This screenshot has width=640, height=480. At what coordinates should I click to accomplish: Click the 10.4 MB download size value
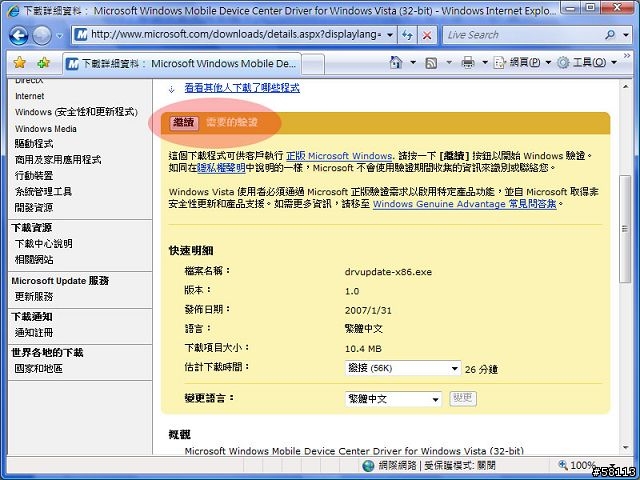coord(363,349)
